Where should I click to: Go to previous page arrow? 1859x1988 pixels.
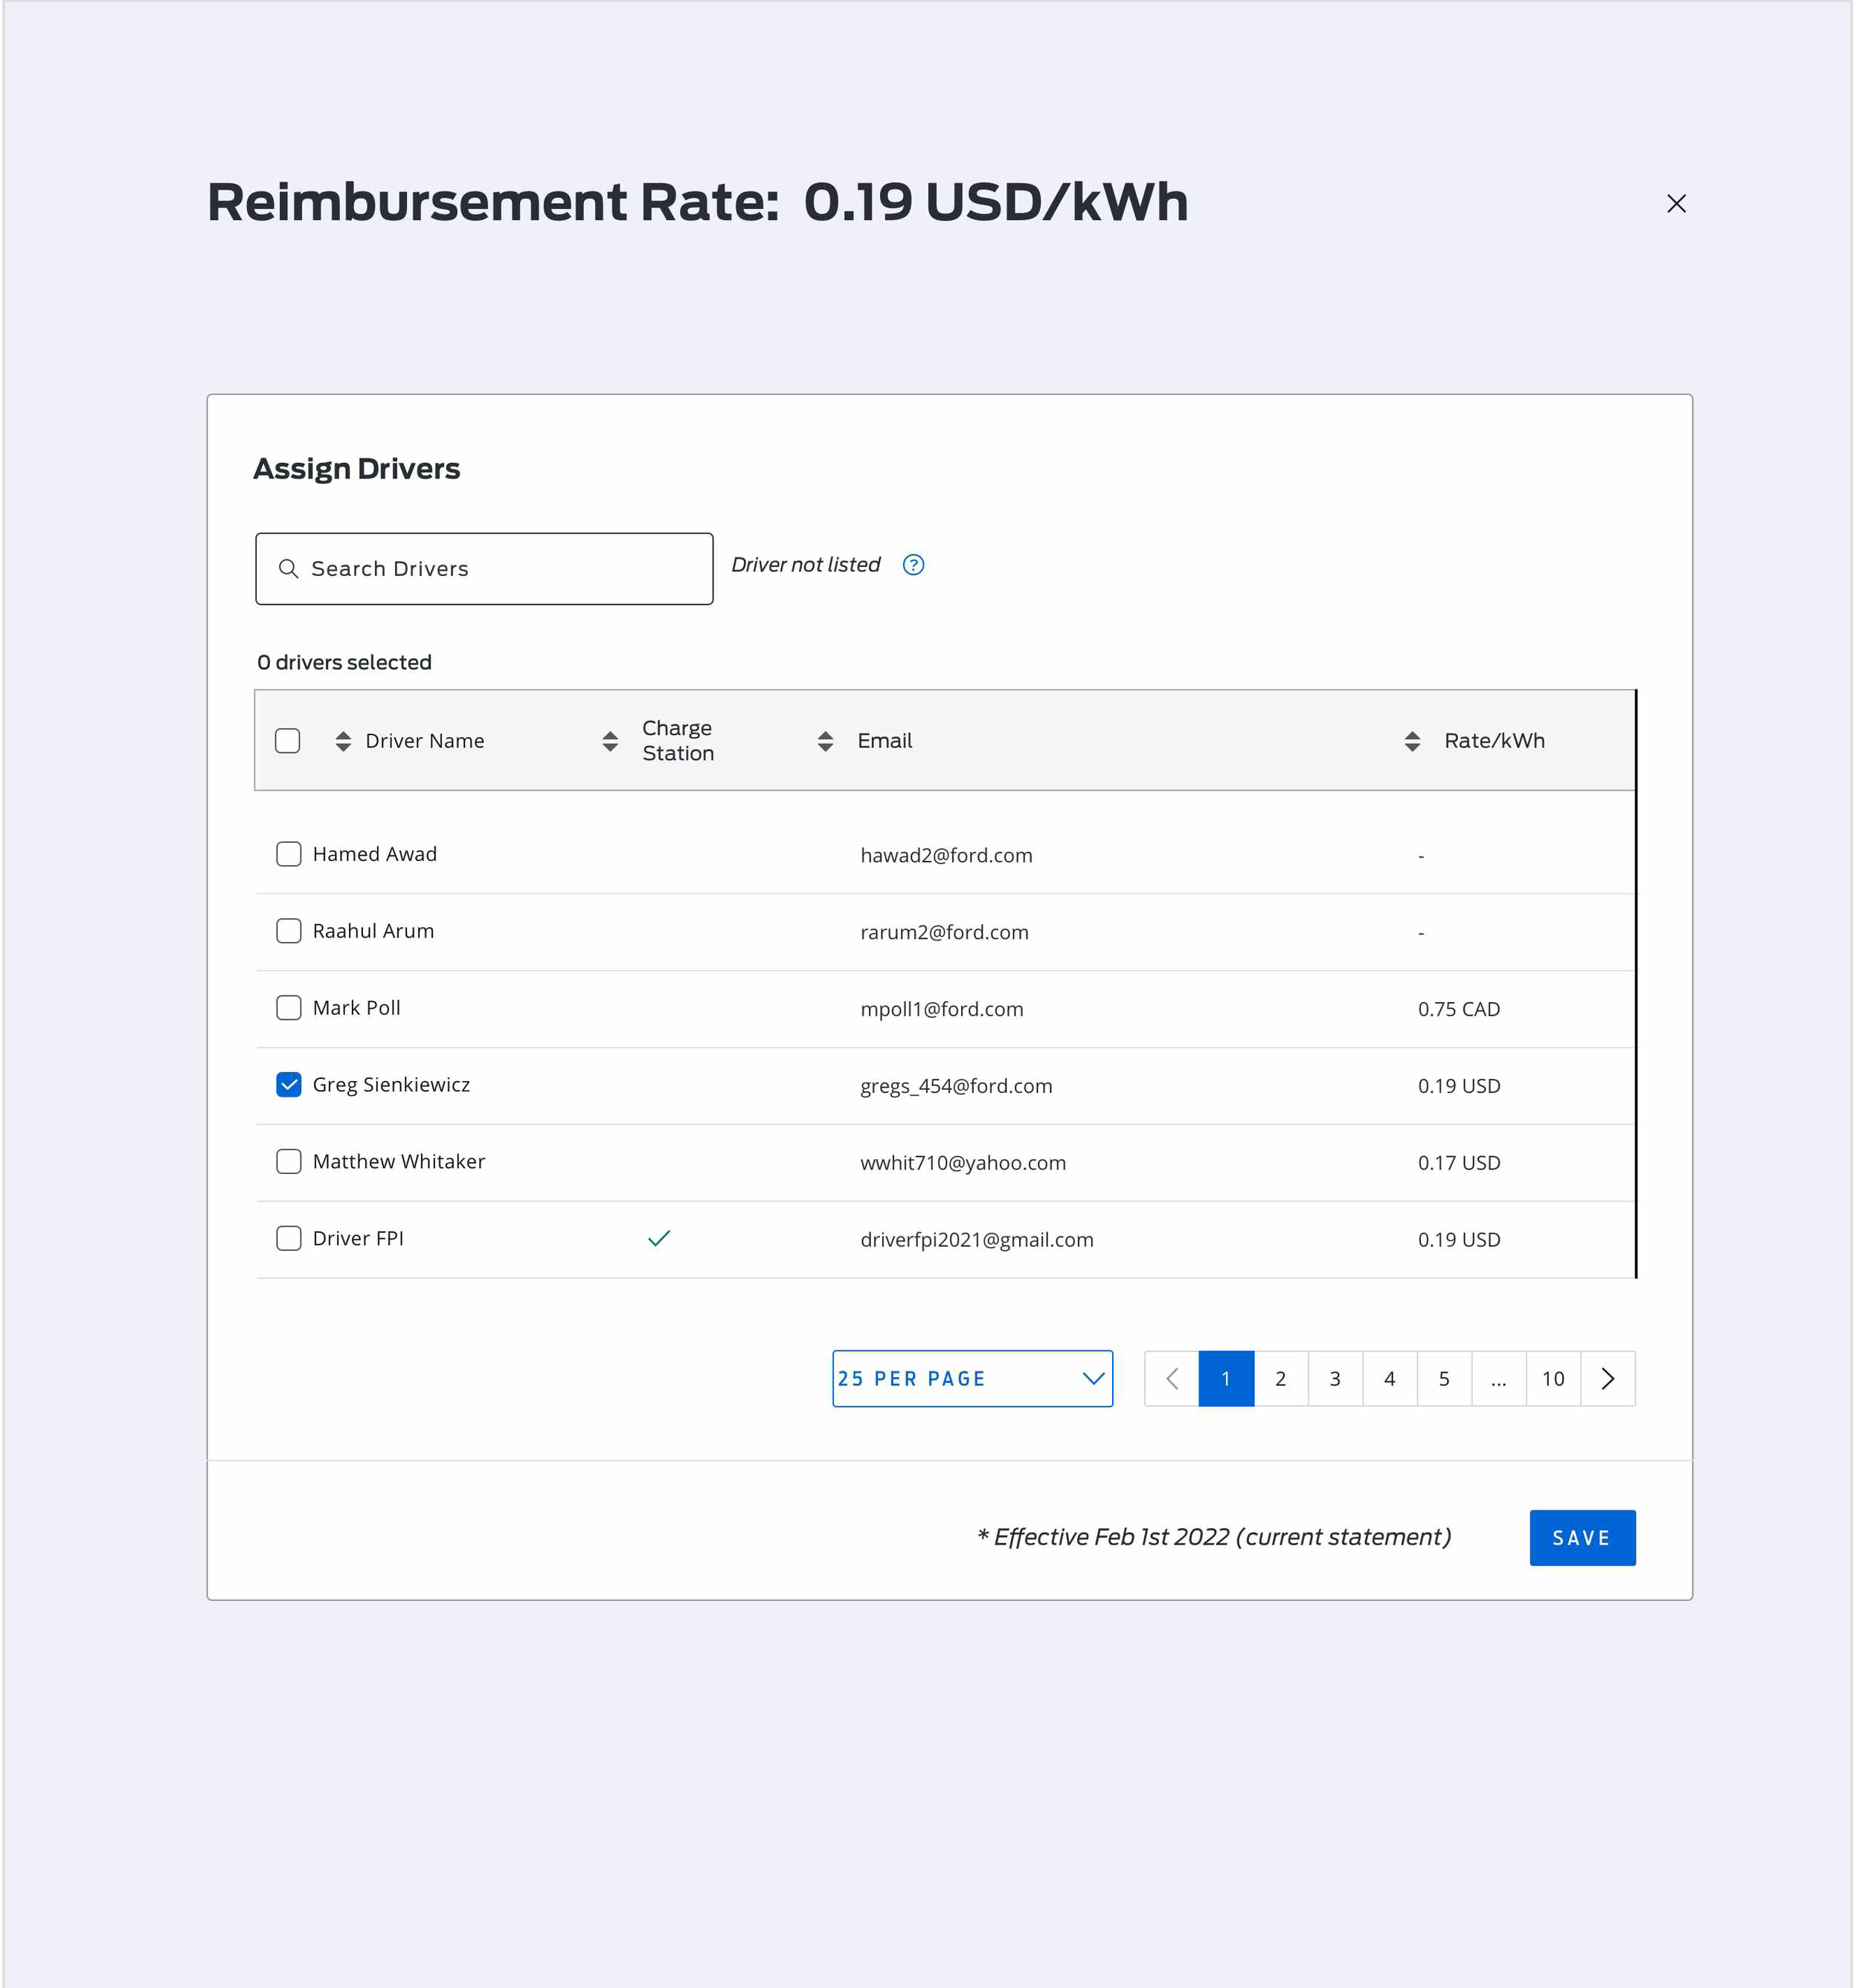(x=1172, y=1379)
